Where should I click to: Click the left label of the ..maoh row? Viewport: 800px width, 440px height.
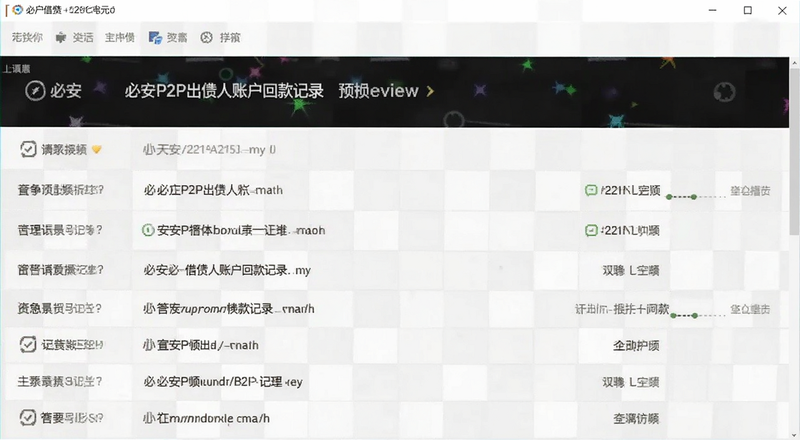tap(60, 230)
